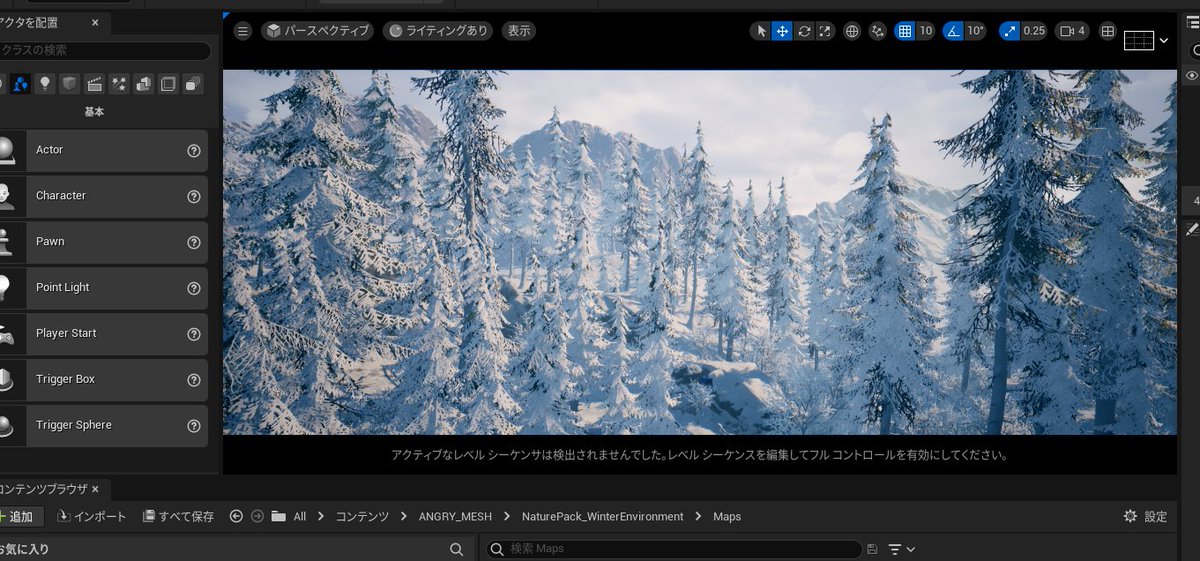Toggle rotation angle snapping
1200x561 pixels.
click(953, 31)
